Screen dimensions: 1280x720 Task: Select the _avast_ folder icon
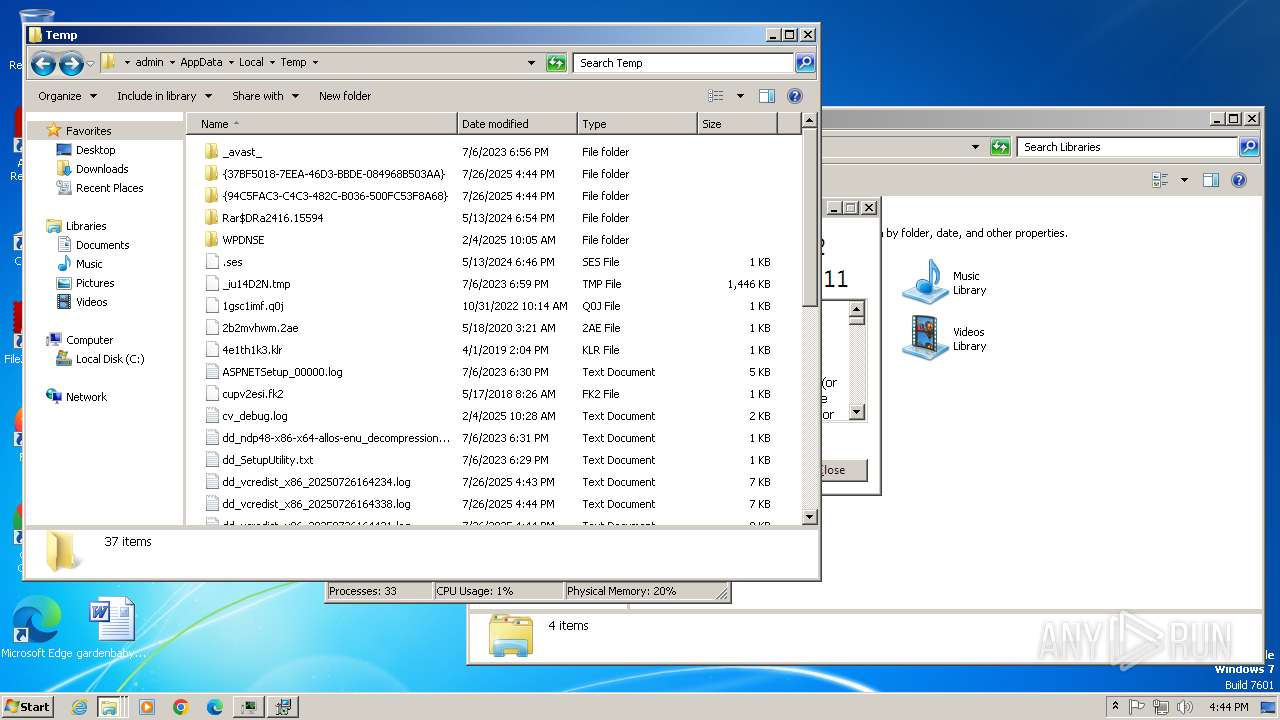point(211,152)
